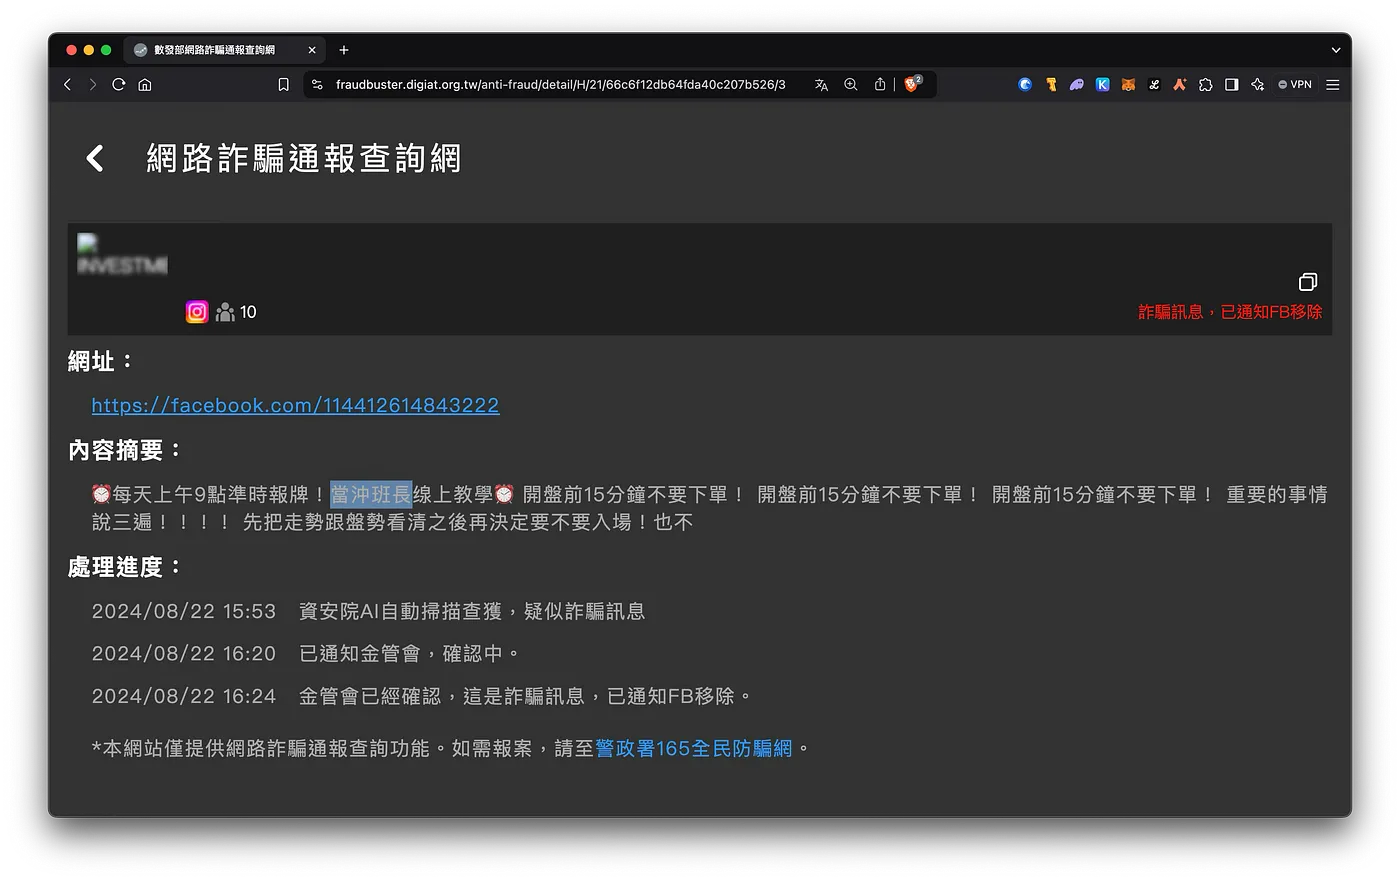Open the extensions puzzle menu

pyautogui.click(x=1206, y=85)
